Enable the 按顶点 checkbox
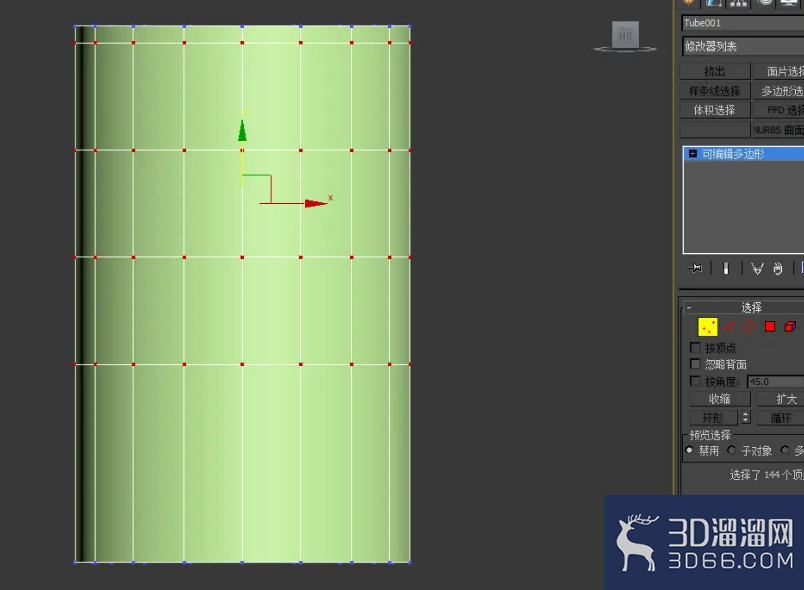The image size is (804, 590). pyautogui.click(x=695, y=348)
